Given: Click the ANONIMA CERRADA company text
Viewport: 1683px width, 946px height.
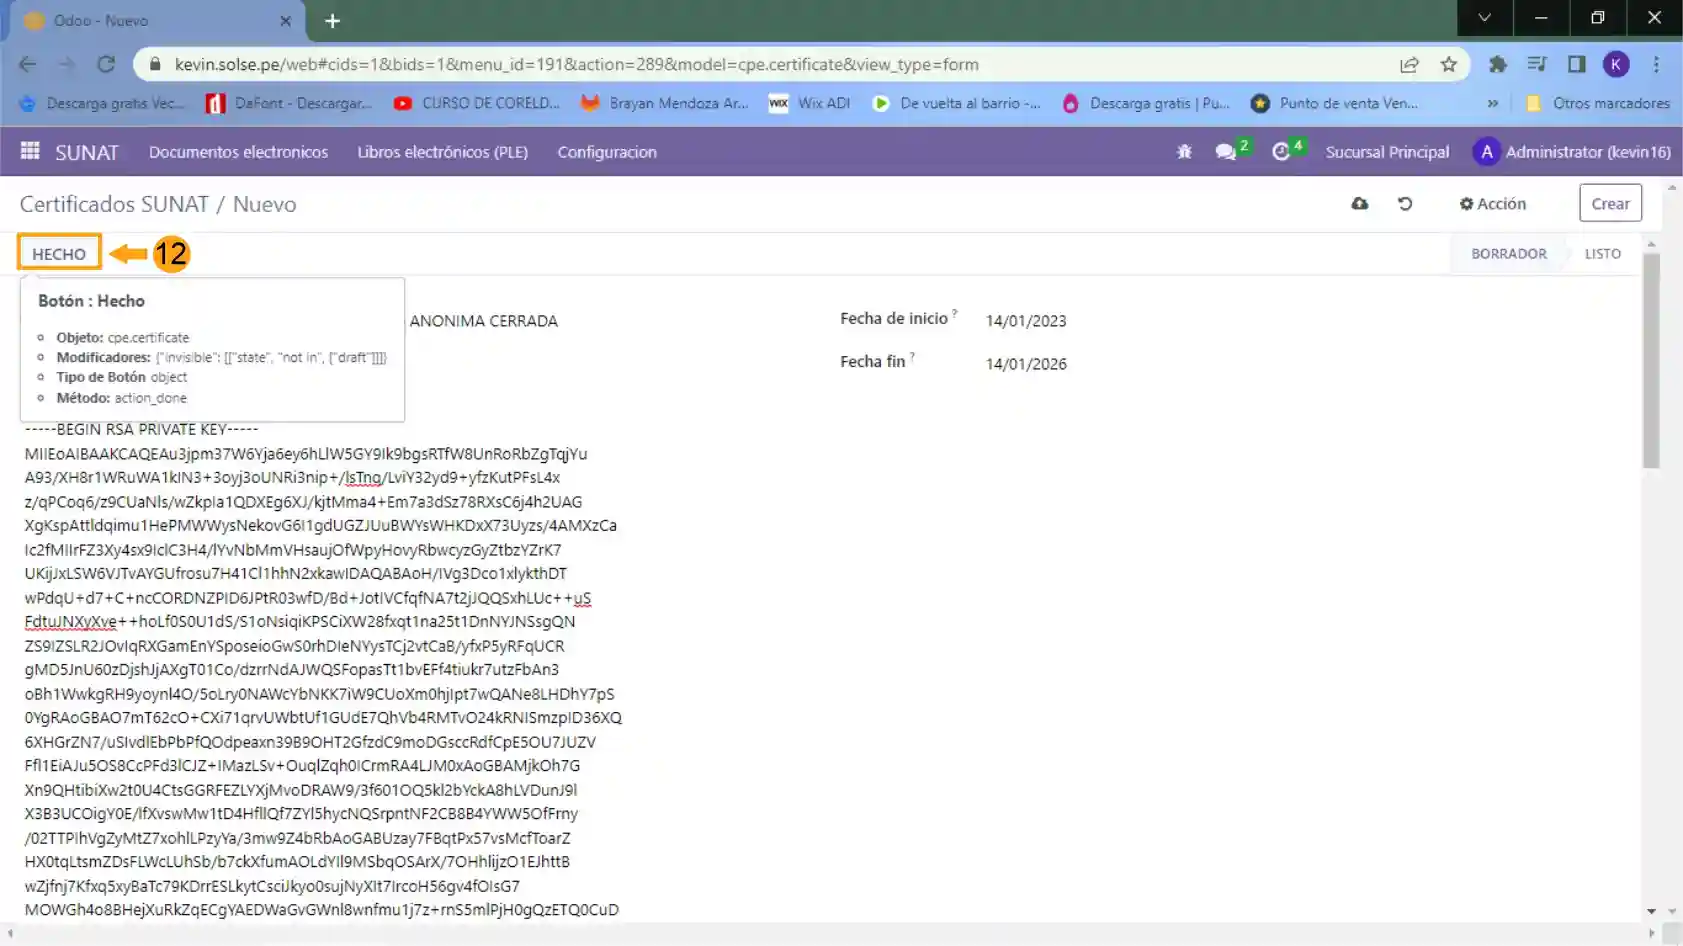Looking at the screenshot, I should click(x=484, y=321).
